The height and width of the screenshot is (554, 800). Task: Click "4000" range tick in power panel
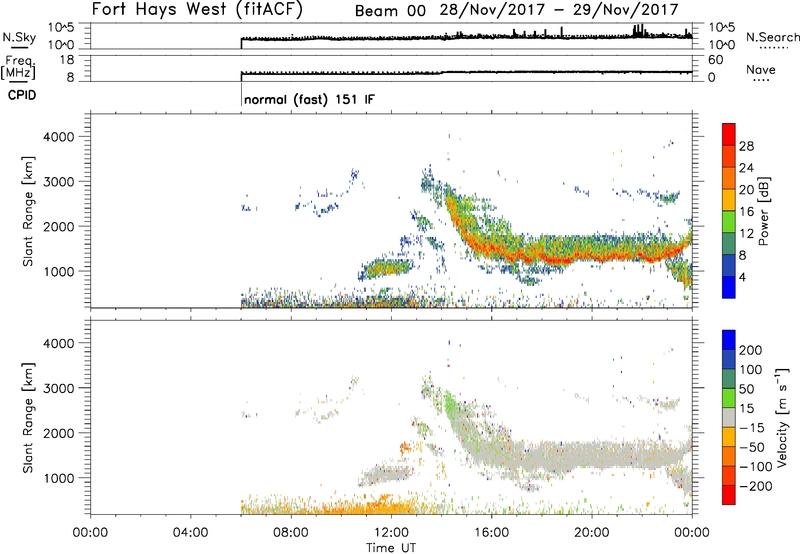click(x=59, y=137)
